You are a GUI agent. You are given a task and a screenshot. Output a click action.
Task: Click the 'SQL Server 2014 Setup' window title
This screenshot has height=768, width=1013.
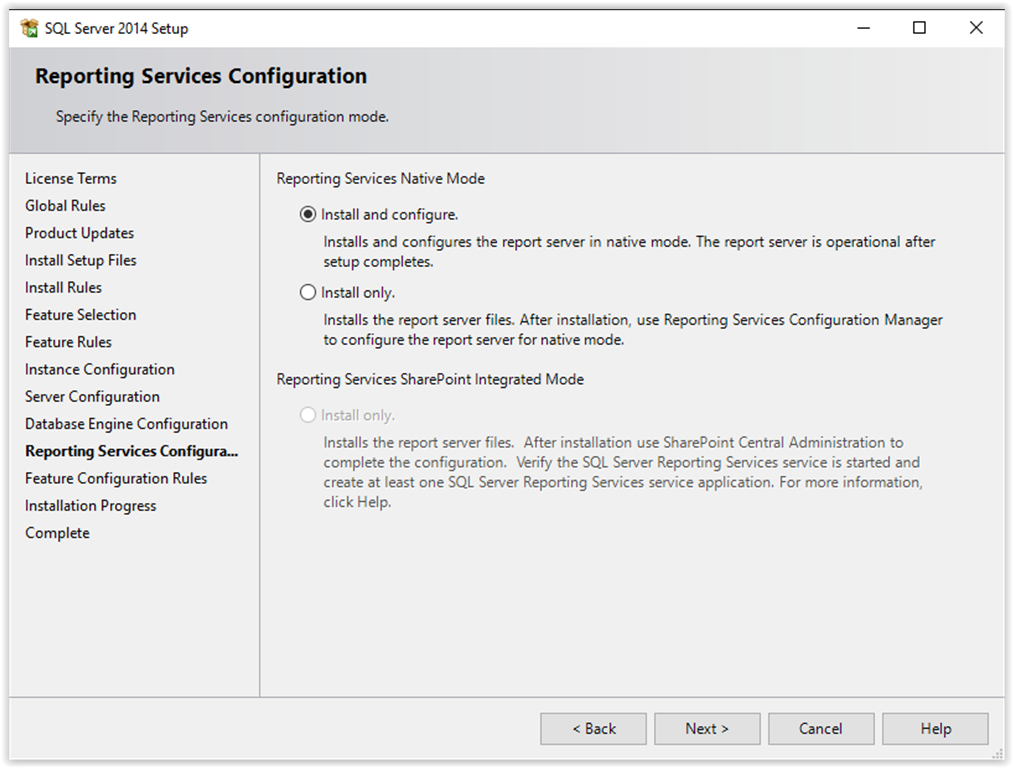coord(116,28)
